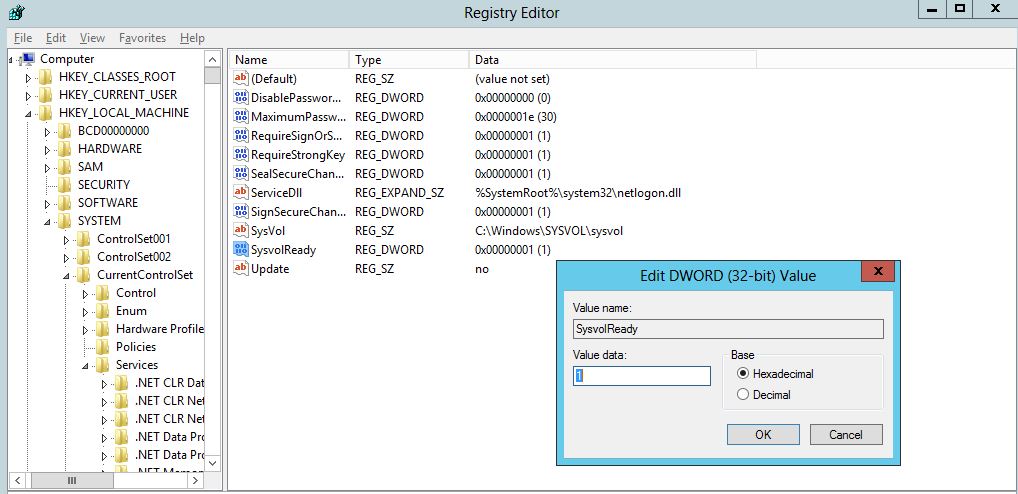Click the Update string value icon
Screen dimensions: 1018x494
point(240,268)
